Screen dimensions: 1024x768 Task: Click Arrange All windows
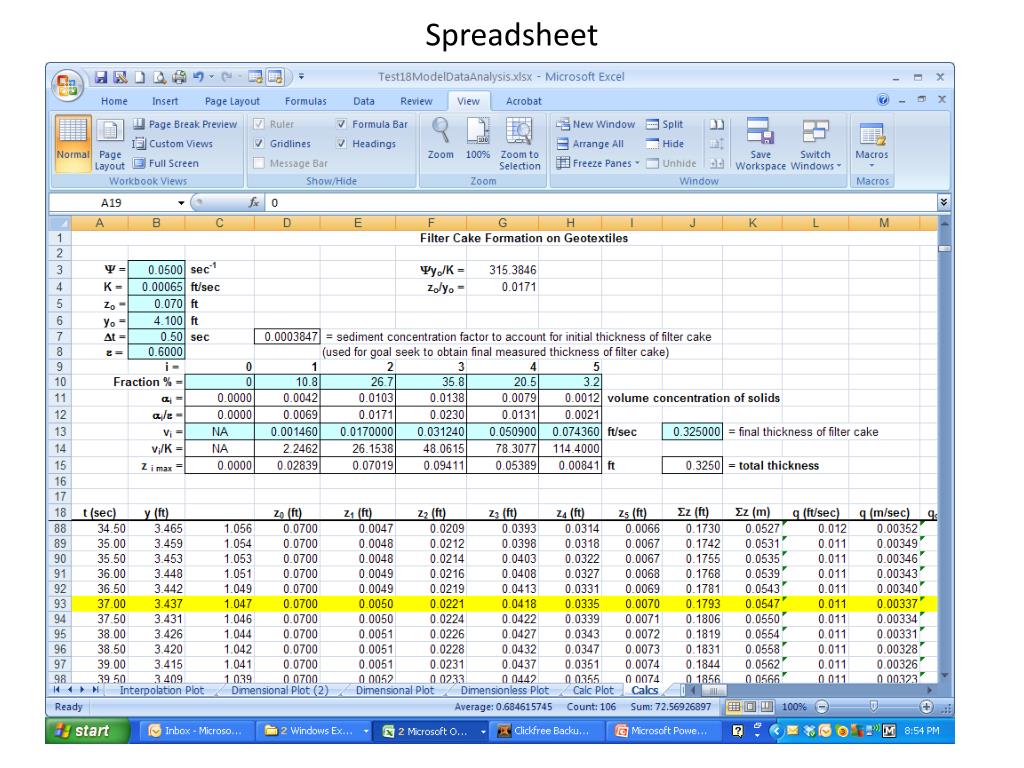pyautogui.click(x=590, y=144)
